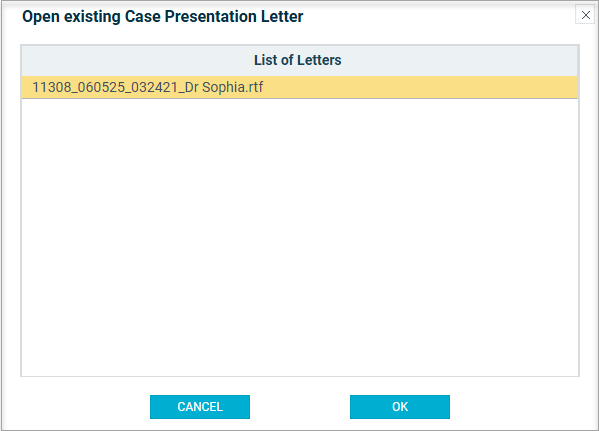Sort letters by clicking List of Letters header
The image size is (599, 431).
(x=300, y=60)
